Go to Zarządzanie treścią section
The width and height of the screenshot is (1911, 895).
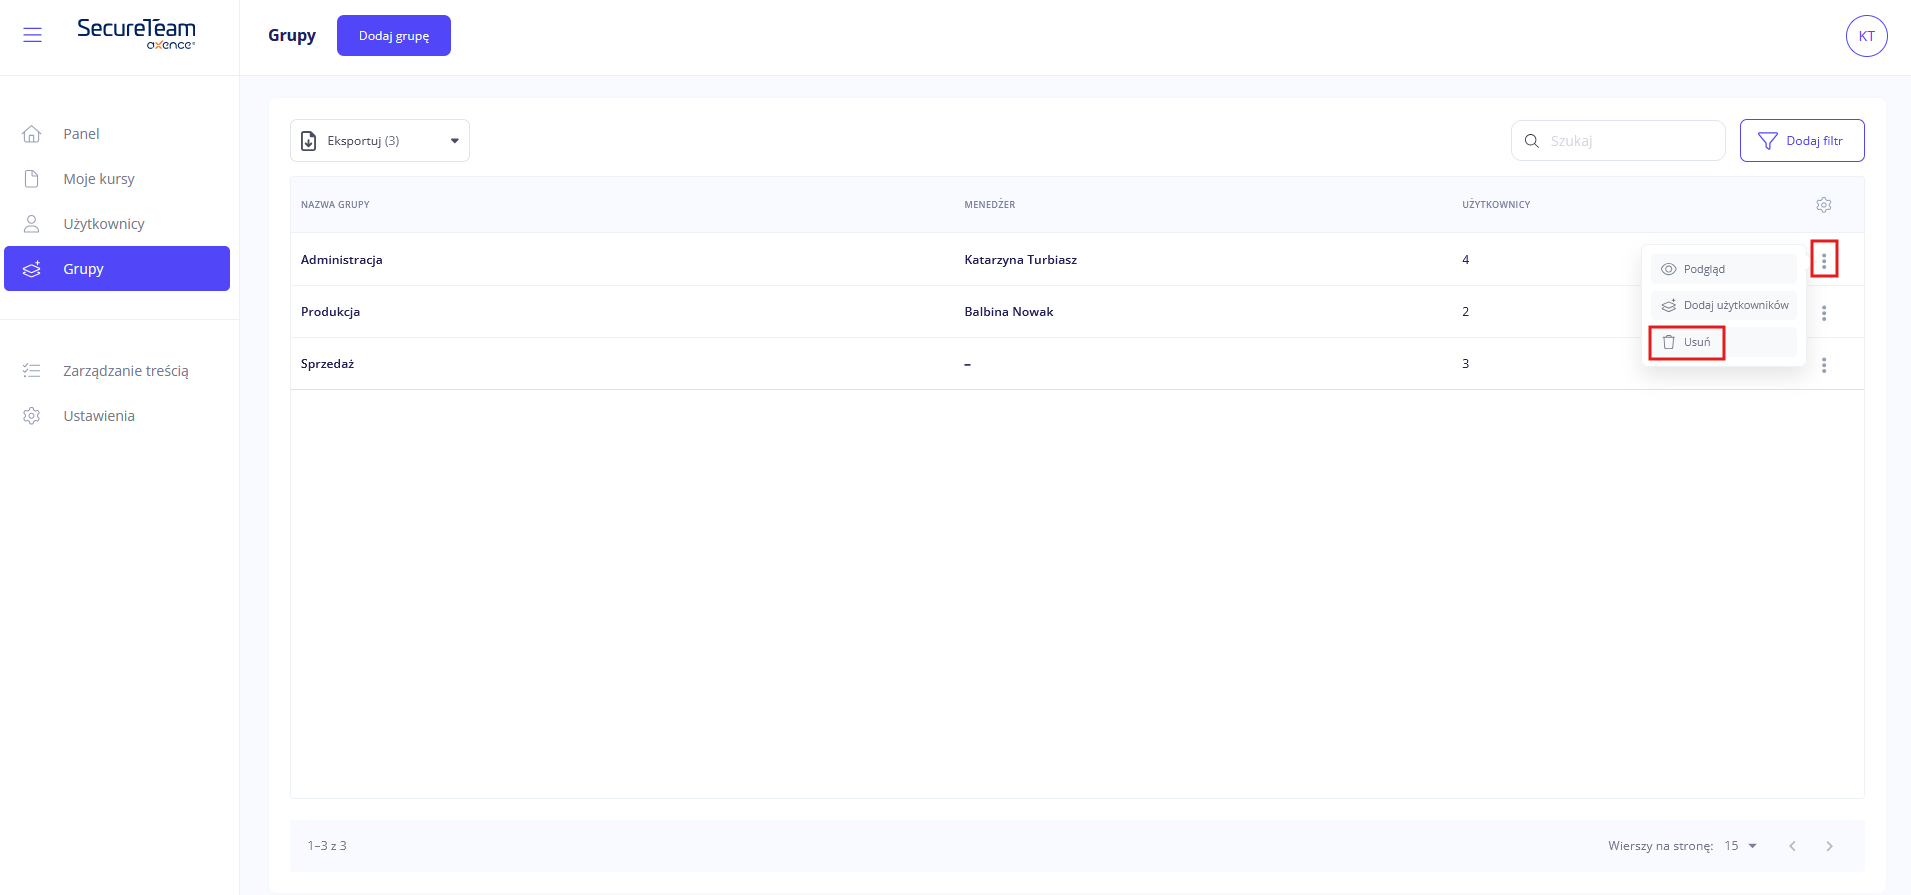tap(125, 371)
